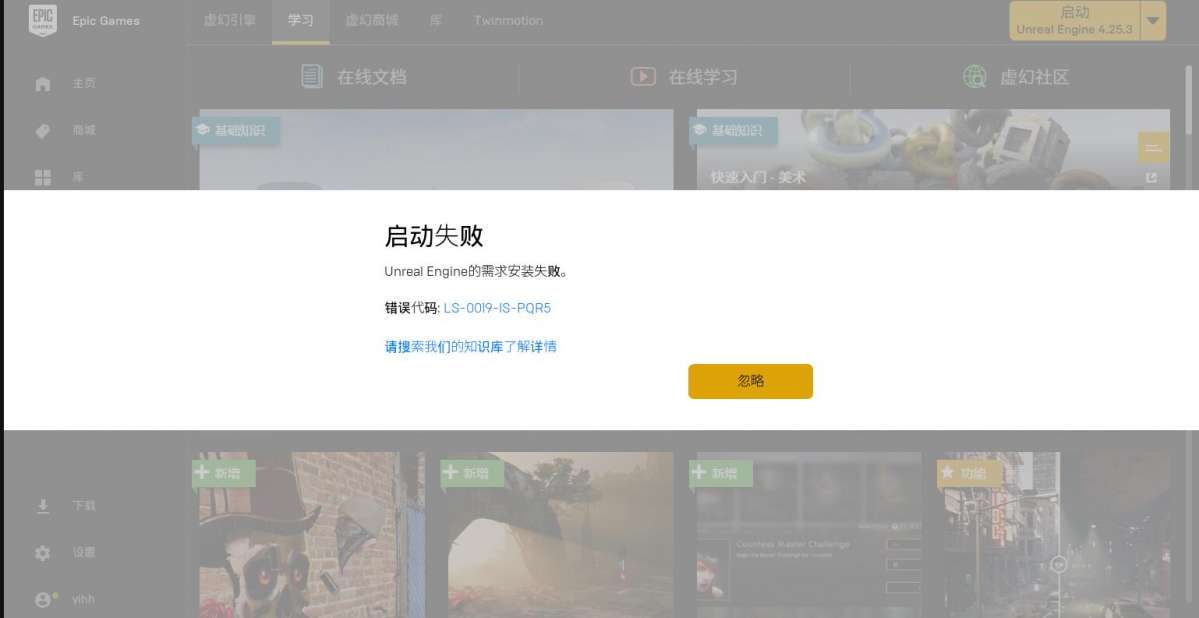Open the Countless Avatar Challenge thumbnail

pos(809,535)
